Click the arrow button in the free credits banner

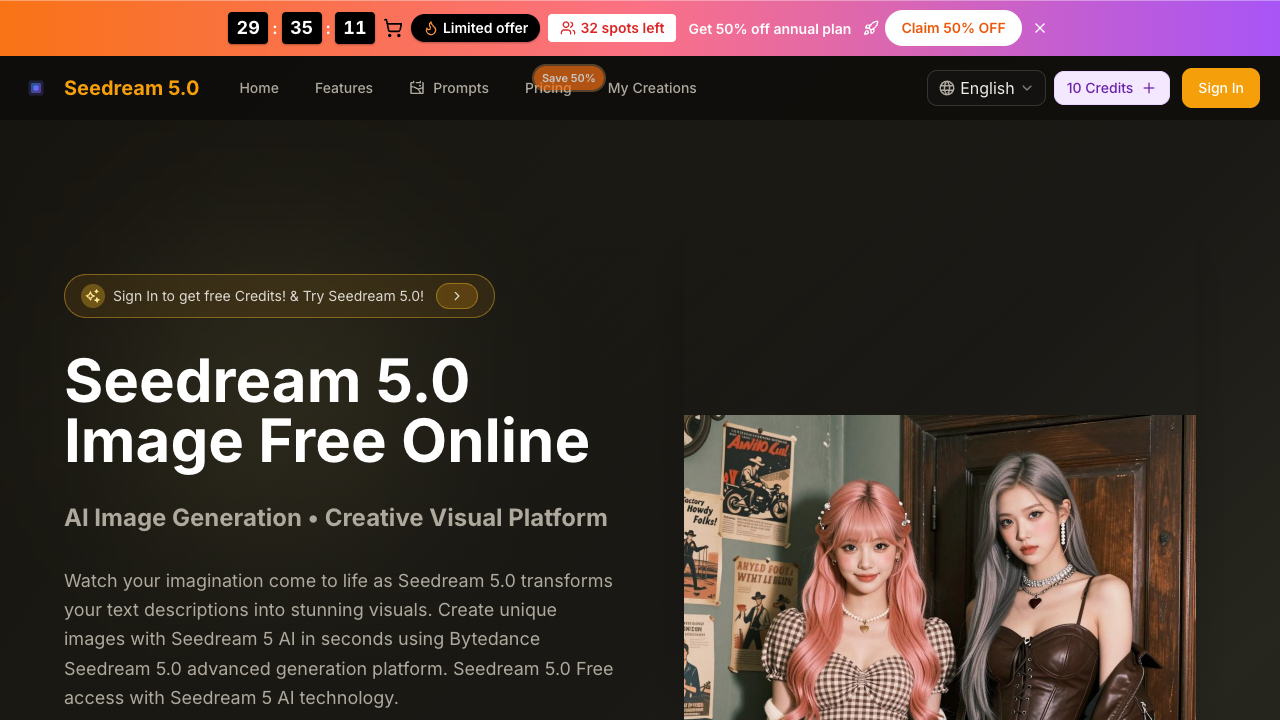click(x=457, y=296)
